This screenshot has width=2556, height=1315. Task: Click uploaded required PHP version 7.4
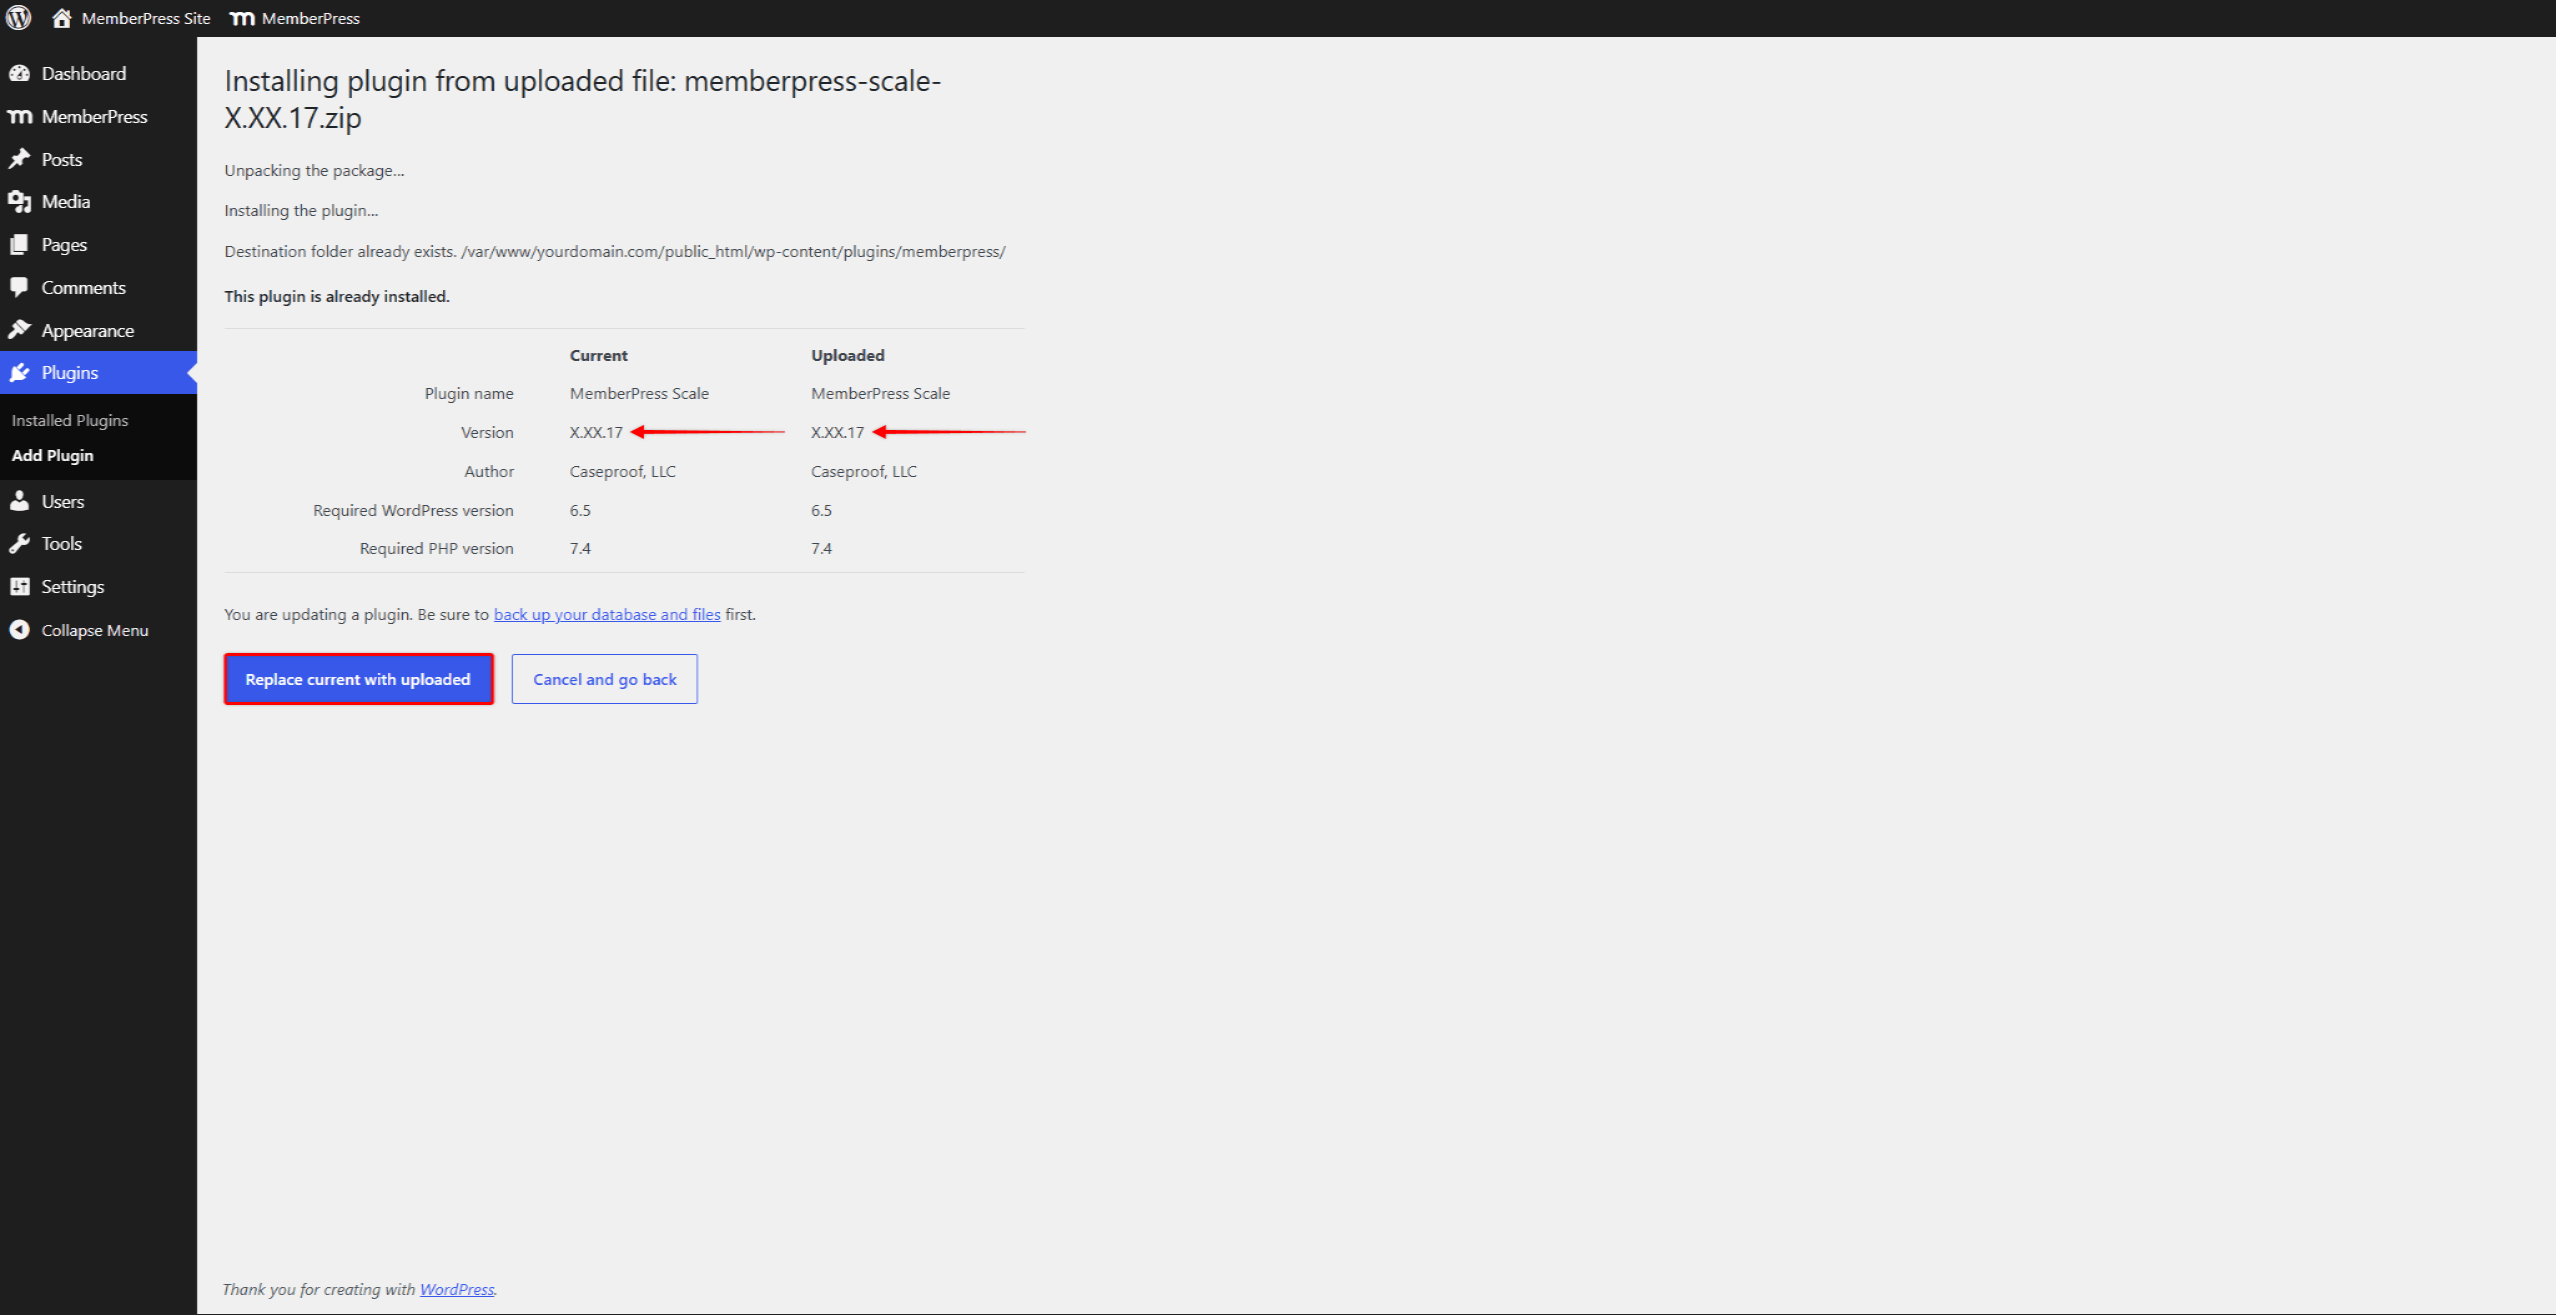pos(821,548)
